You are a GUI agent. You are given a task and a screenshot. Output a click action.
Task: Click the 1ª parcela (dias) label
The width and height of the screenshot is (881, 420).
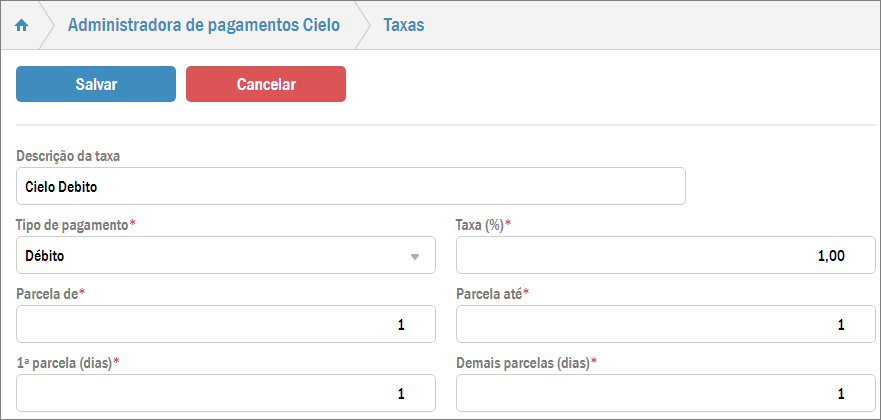[65, 362]
